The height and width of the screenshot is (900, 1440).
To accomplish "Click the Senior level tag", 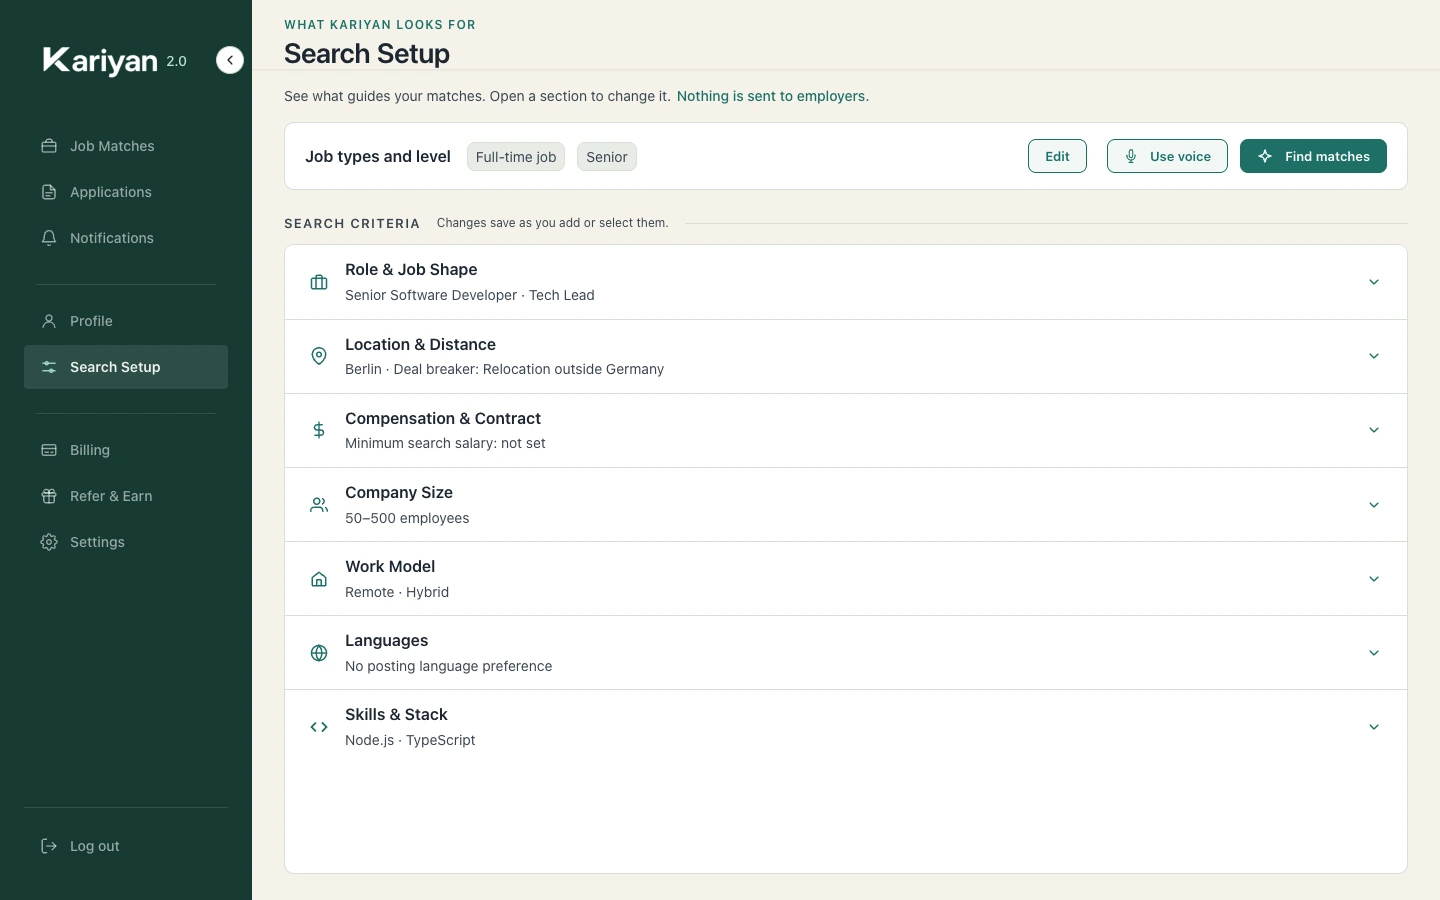I will (607, 157).
